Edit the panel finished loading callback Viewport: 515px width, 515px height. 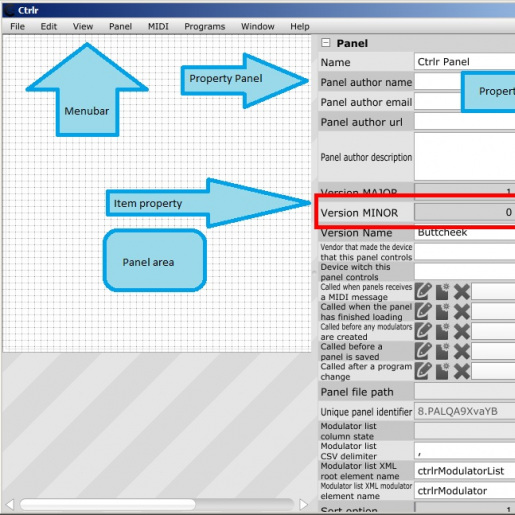pyautogui.click(x=423, y=312)
